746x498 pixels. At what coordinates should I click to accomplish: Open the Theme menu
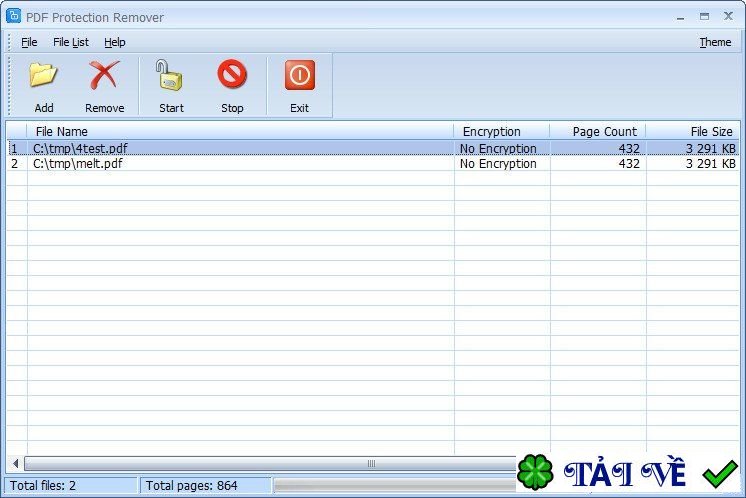pyautogui.click(x=715, y=42)
